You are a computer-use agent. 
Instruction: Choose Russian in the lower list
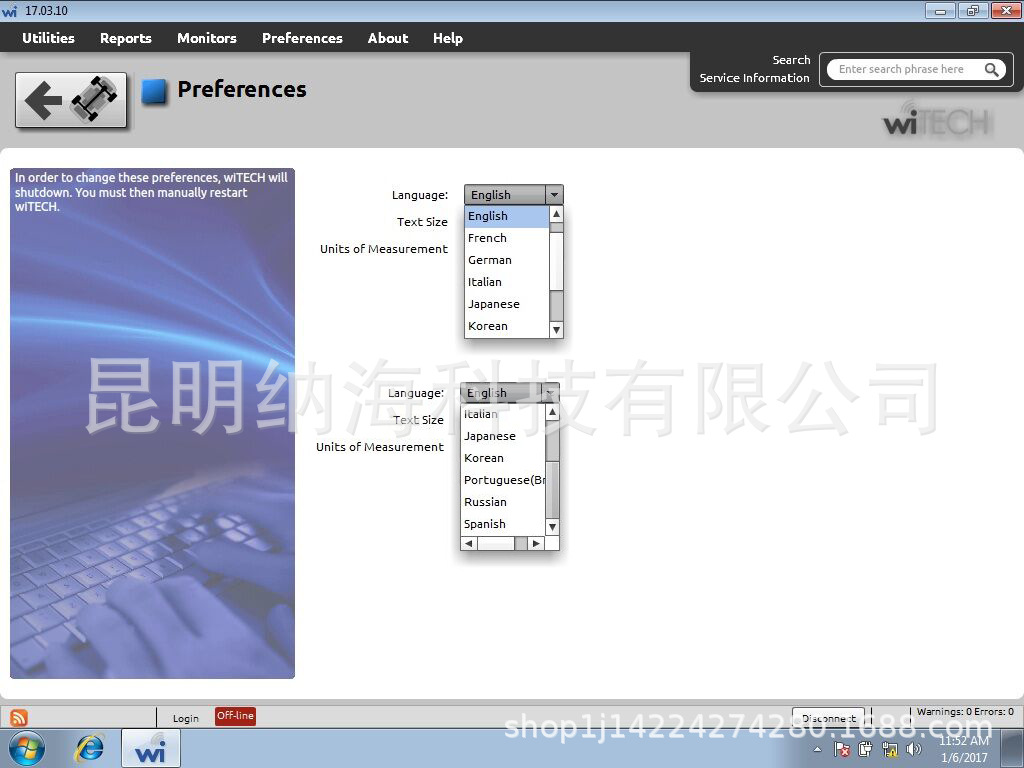click(503, 502)
